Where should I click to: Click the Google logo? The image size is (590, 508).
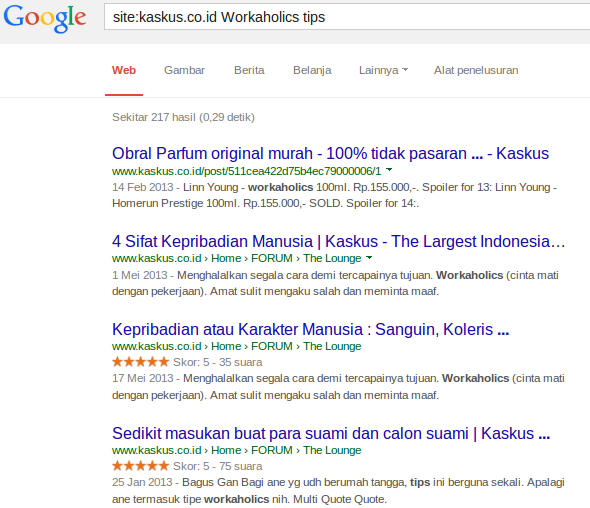click(45, 18)
